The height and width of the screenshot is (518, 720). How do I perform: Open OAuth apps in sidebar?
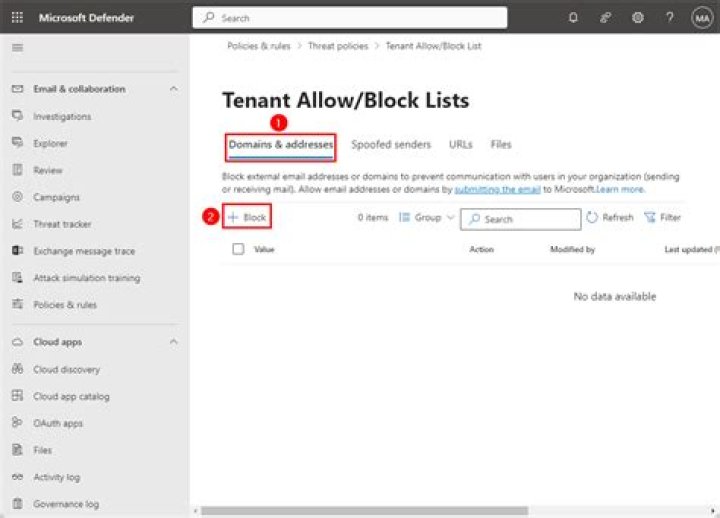(58, 423)
